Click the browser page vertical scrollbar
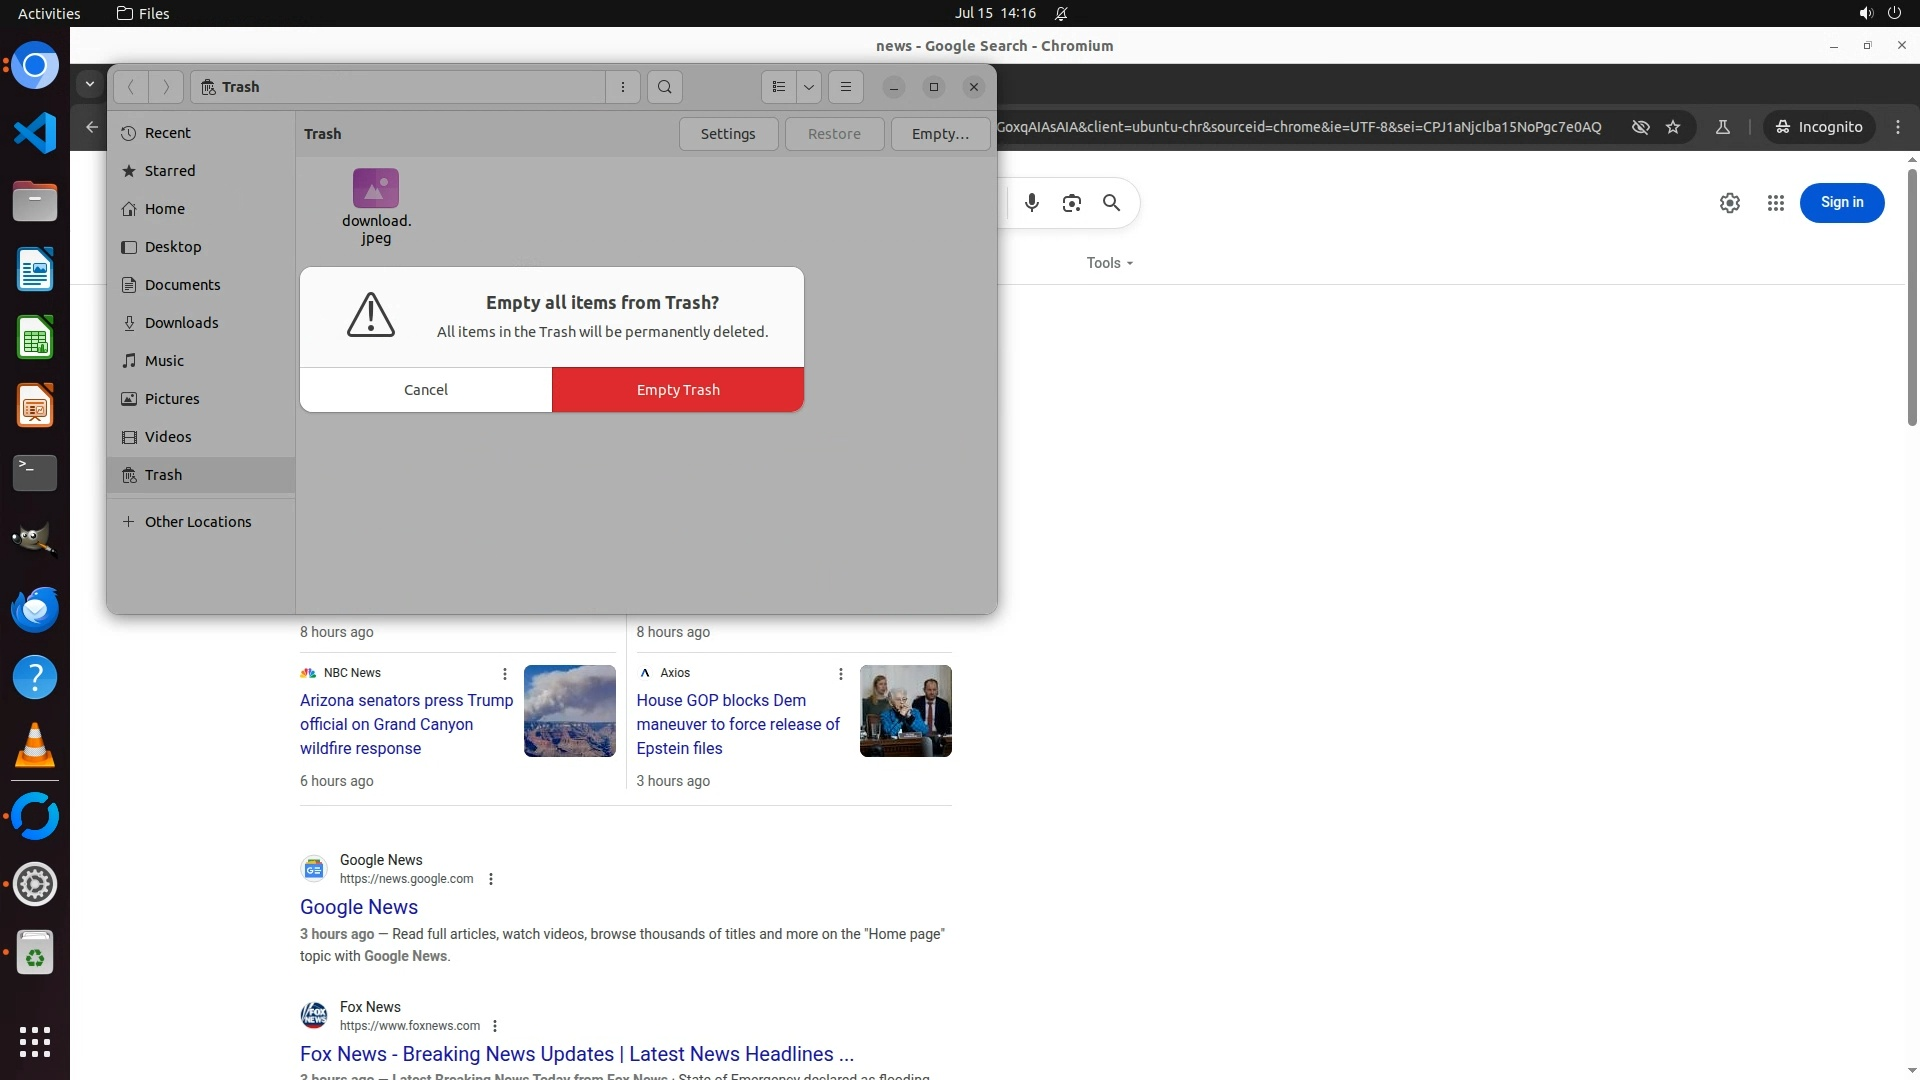1920x1080 pixels. tap(1911, 300)
